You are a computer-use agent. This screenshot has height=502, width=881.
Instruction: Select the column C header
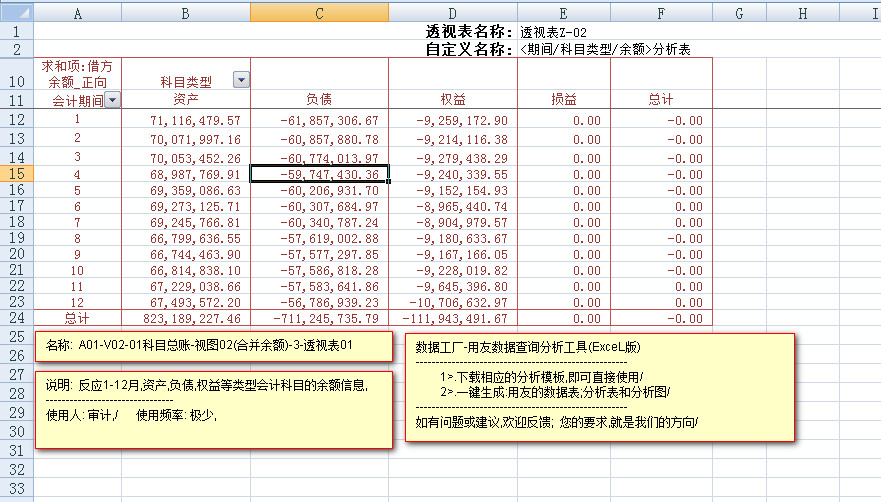click(319, 12)
